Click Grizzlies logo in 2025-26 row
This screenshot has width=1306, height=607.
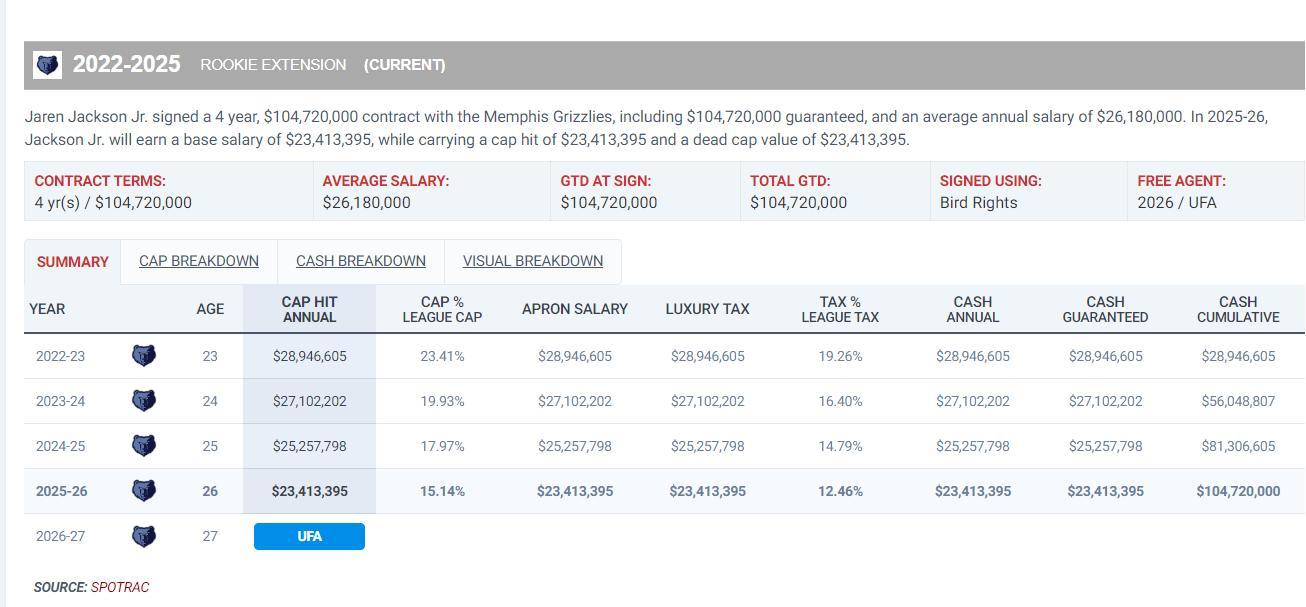point(144,491)
